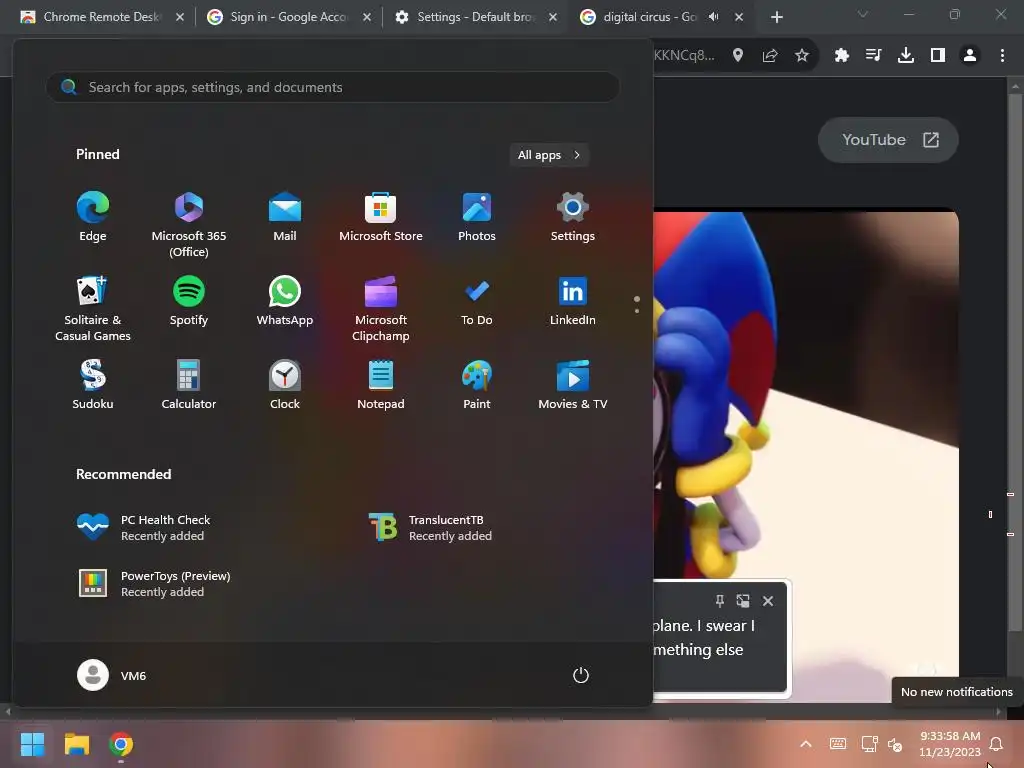Open the touch keyboard tray icon
1024x768 pixels.
coord(838,744)
